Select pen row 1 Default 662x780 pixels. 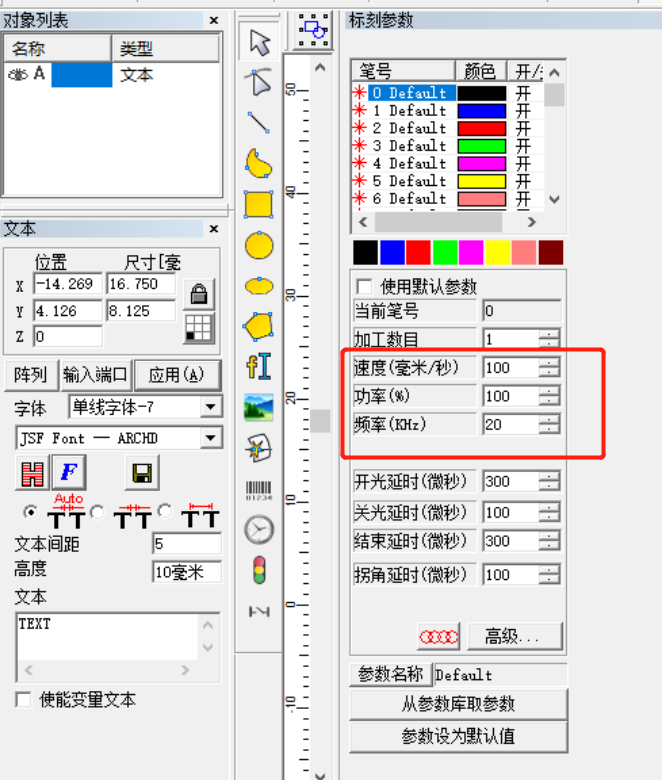coord(411,110)
